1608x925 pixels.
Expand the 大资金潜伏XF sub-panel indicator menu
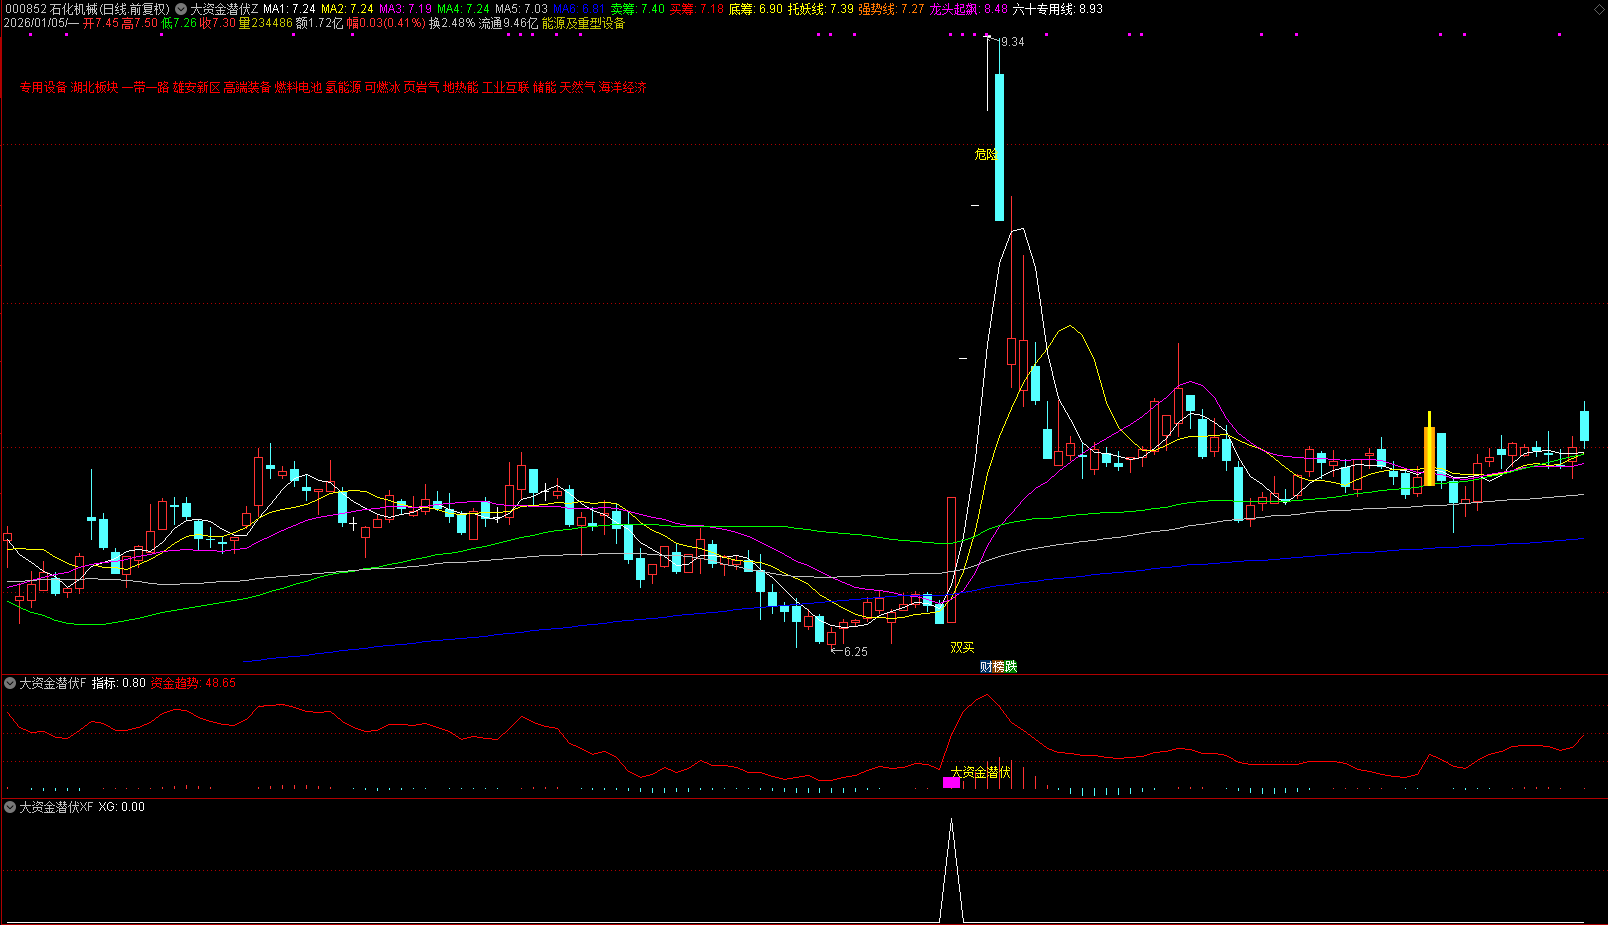pos(10,807)
